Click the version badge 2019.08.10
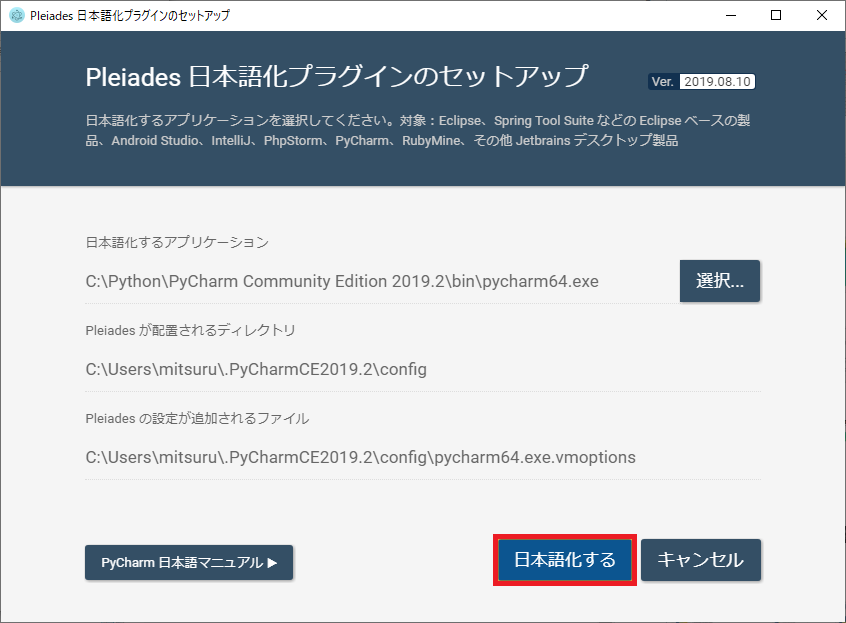This screenshot has width=846, height=623. coord(701,81)
